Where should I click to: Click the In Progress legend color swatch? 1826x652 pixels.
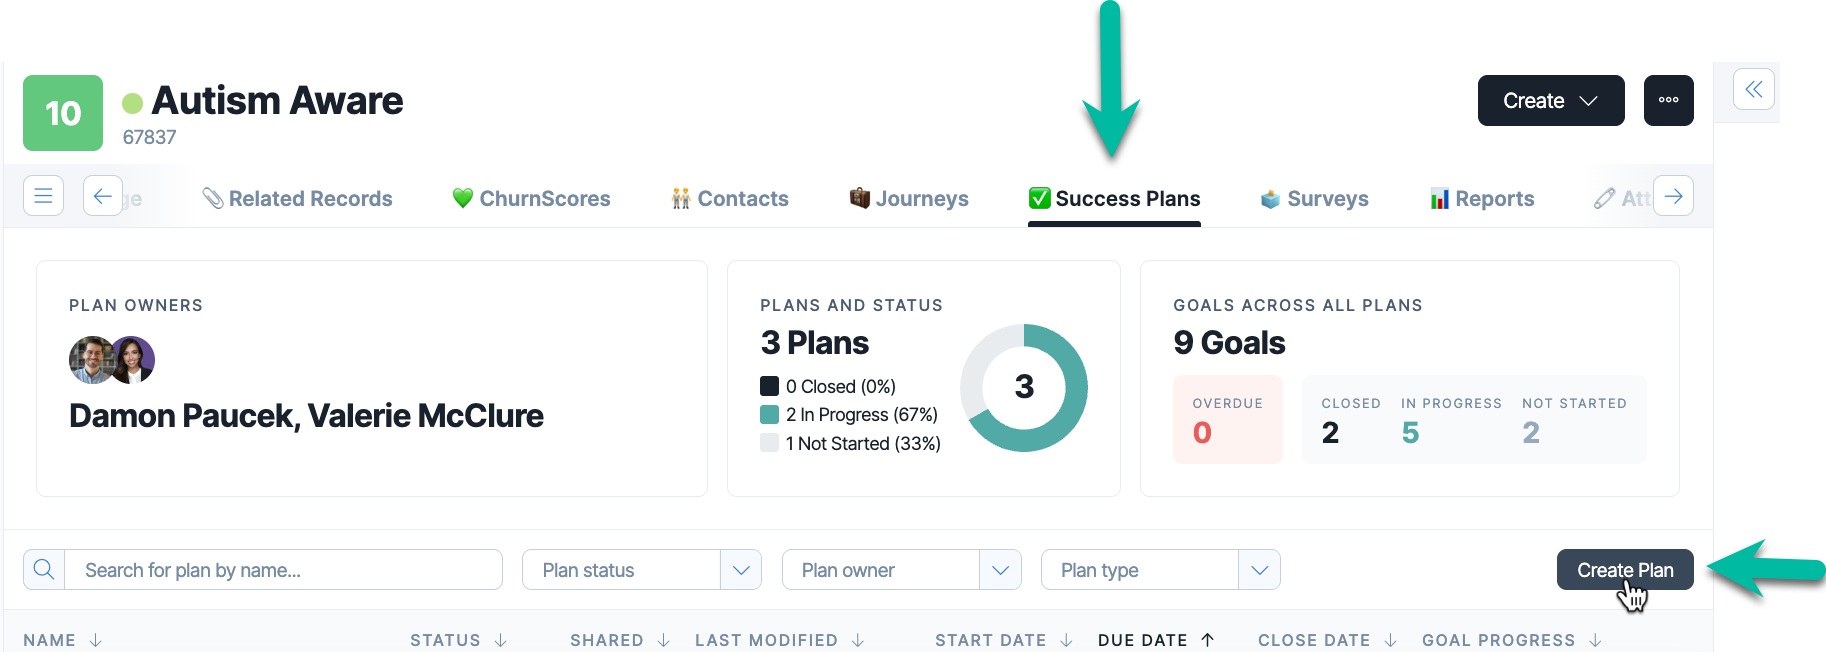(x=769, y=414)
